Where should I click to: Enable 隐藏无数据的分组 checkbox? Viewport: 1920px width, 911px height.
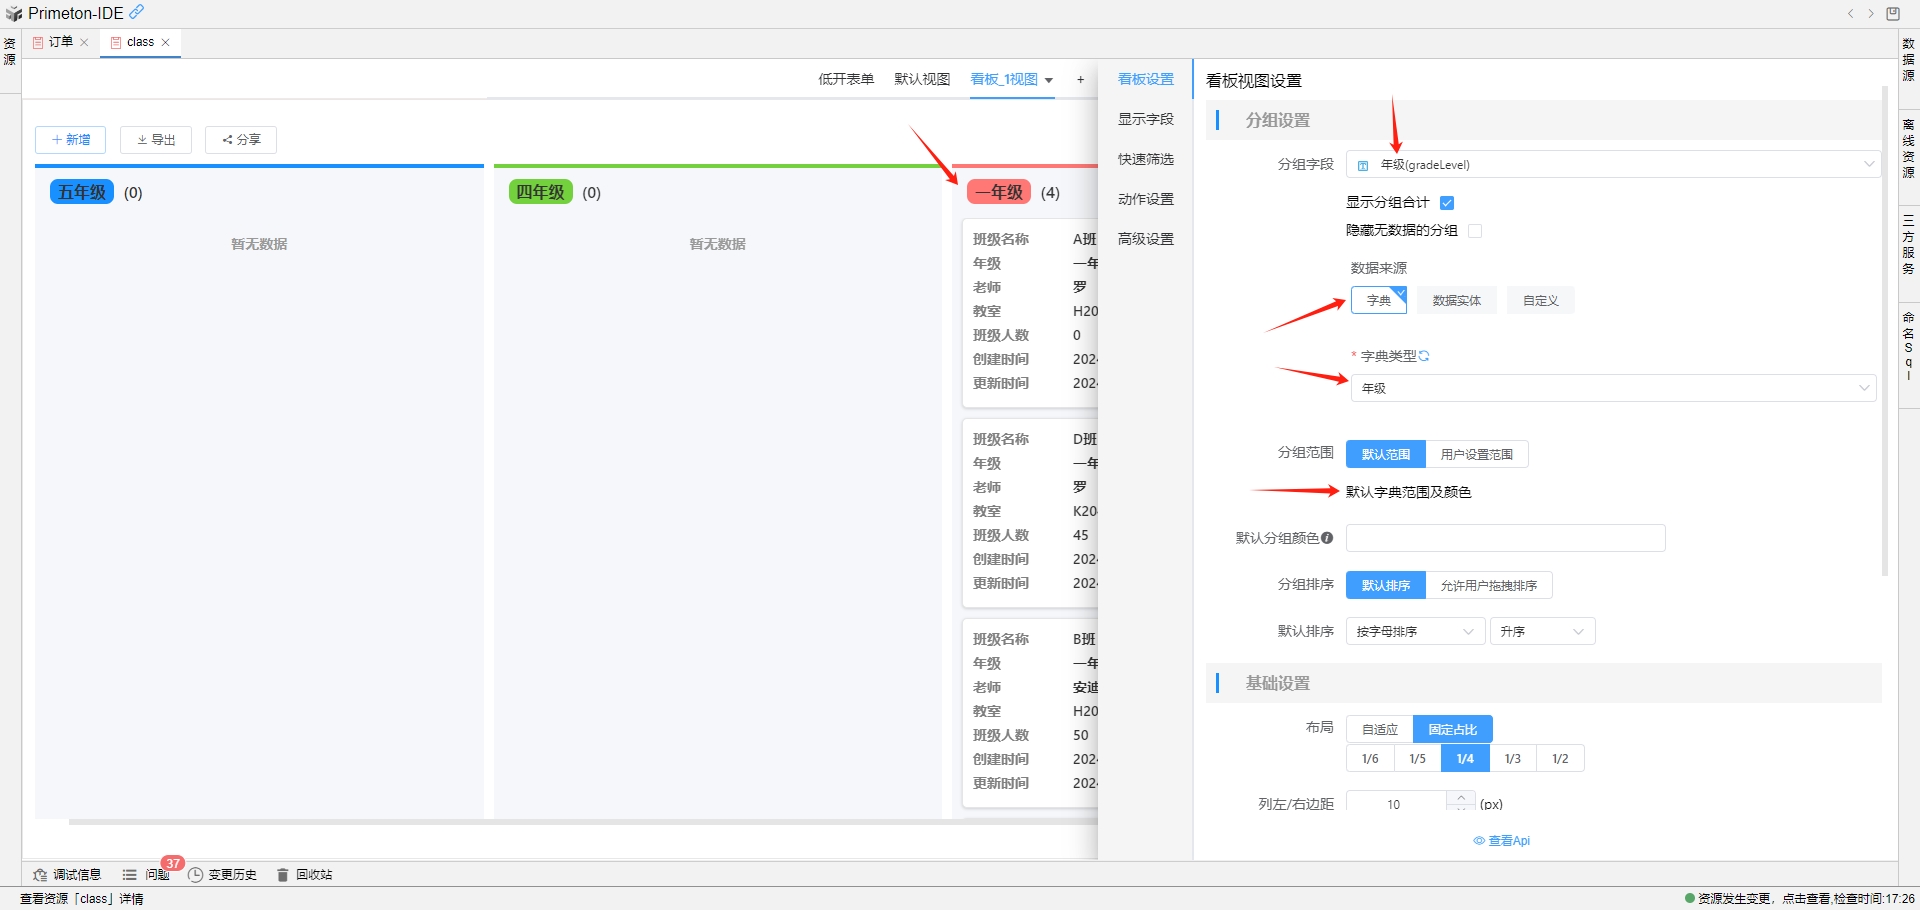tap(1475, 231)
